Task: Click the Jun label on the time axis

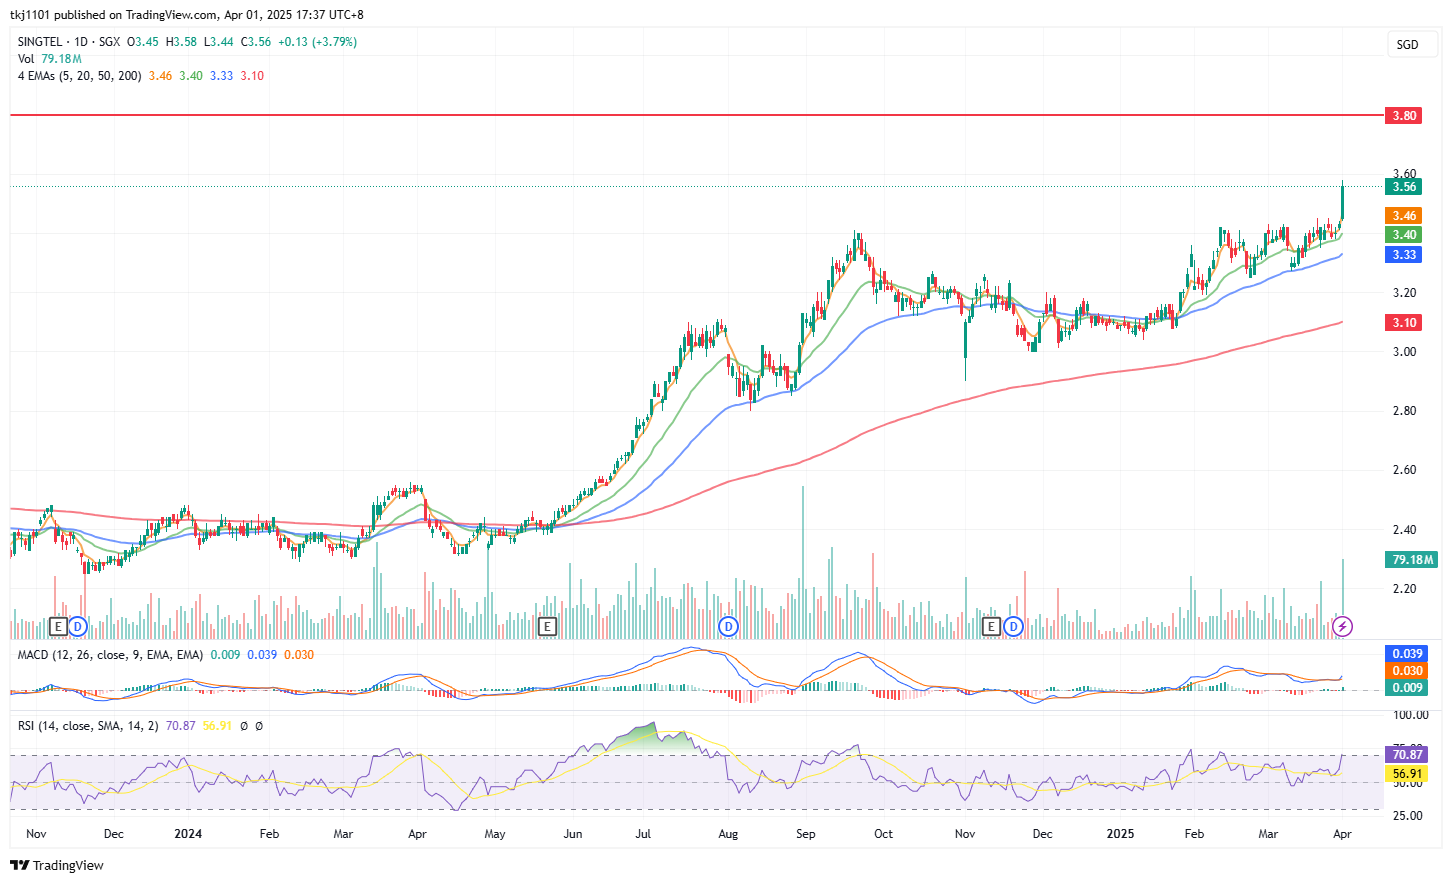Action: 573,834
